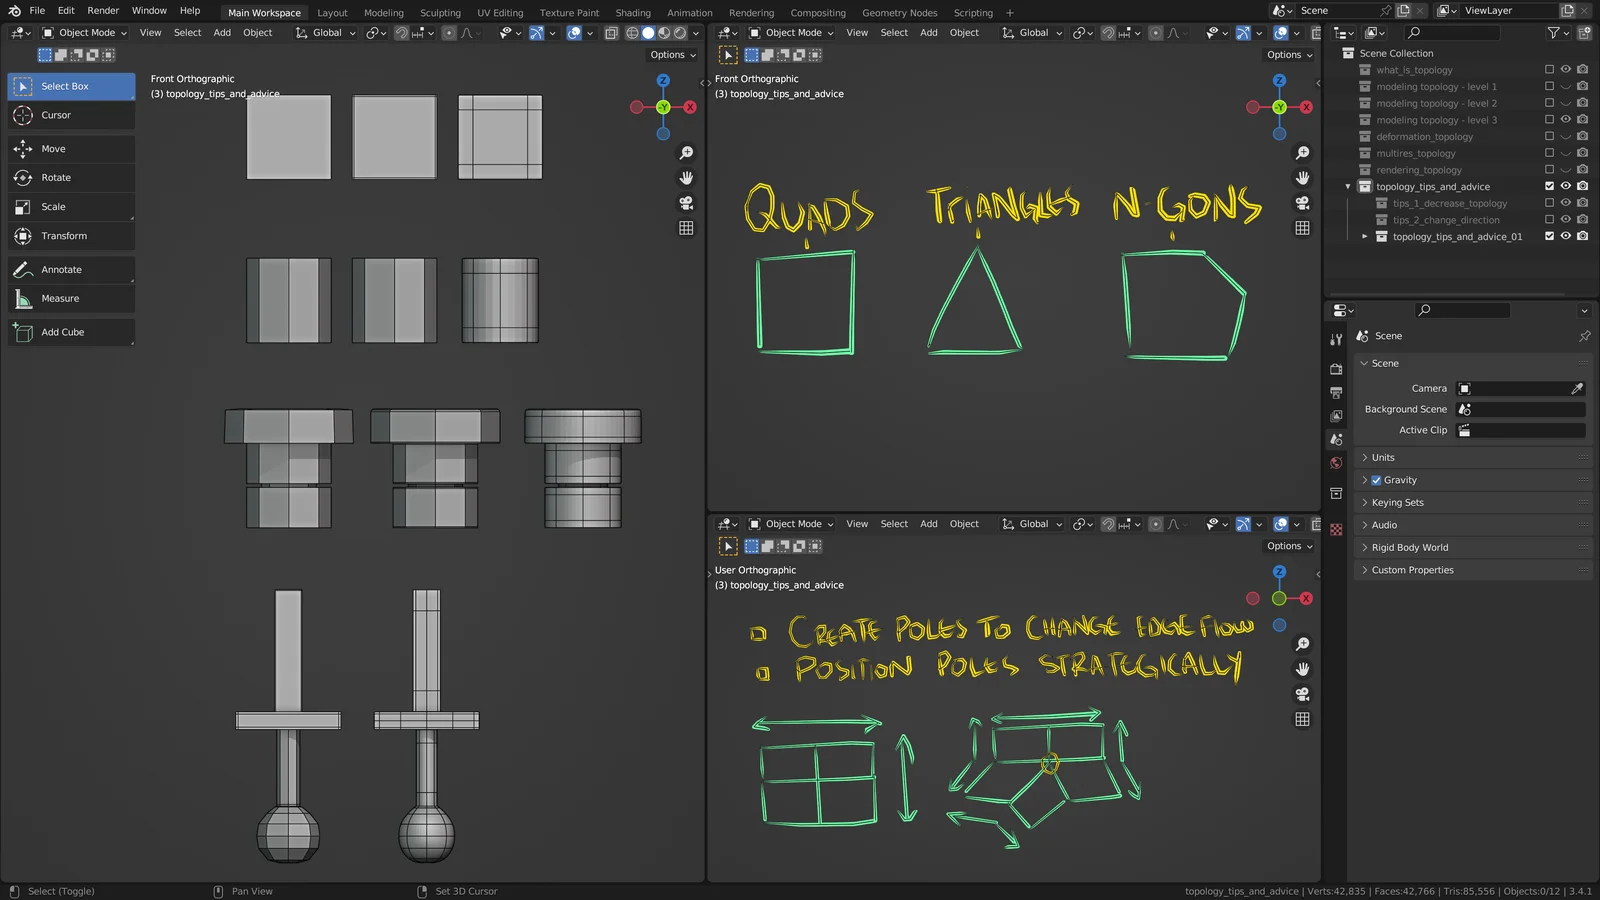Click the Add Cube tool
Image resolution: width=1600 pixels, height=900 pixels.
[x=70, y=332]
